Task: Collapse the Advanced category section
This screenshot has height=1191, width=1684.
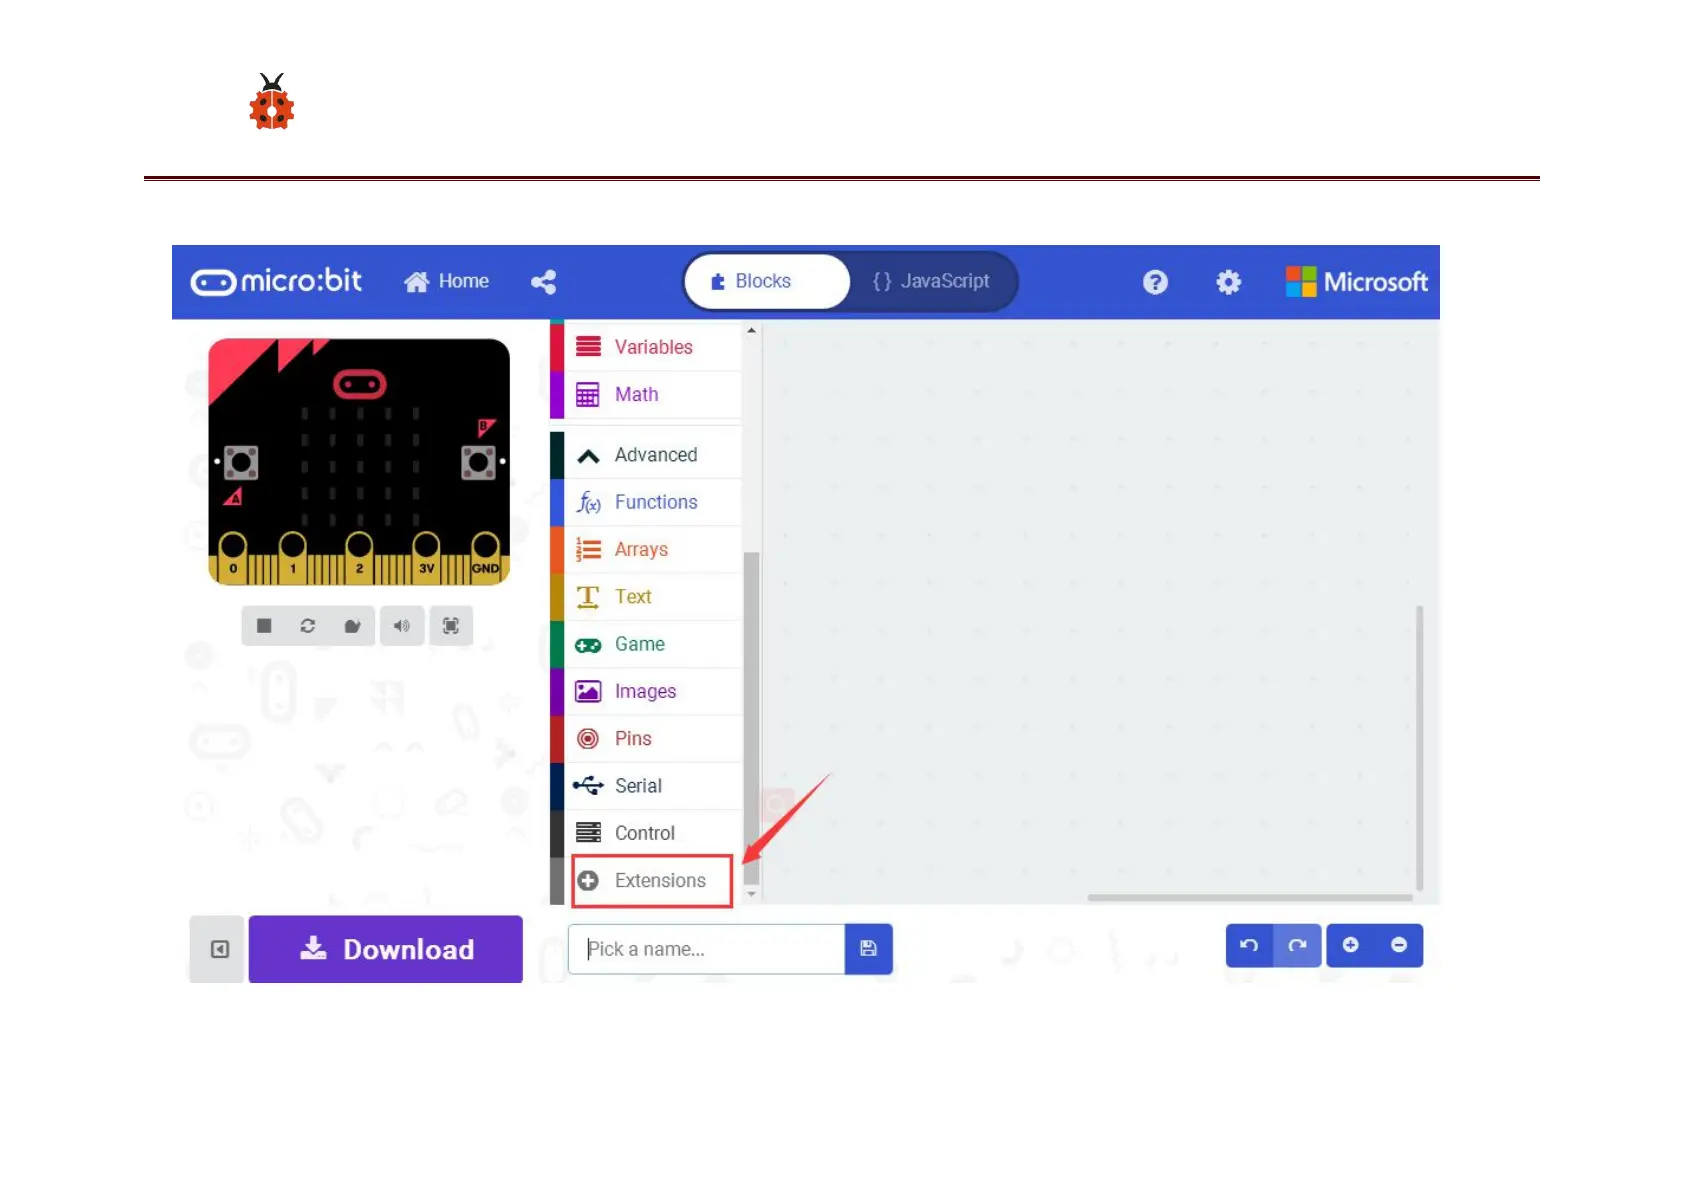Action: point(647,455)
